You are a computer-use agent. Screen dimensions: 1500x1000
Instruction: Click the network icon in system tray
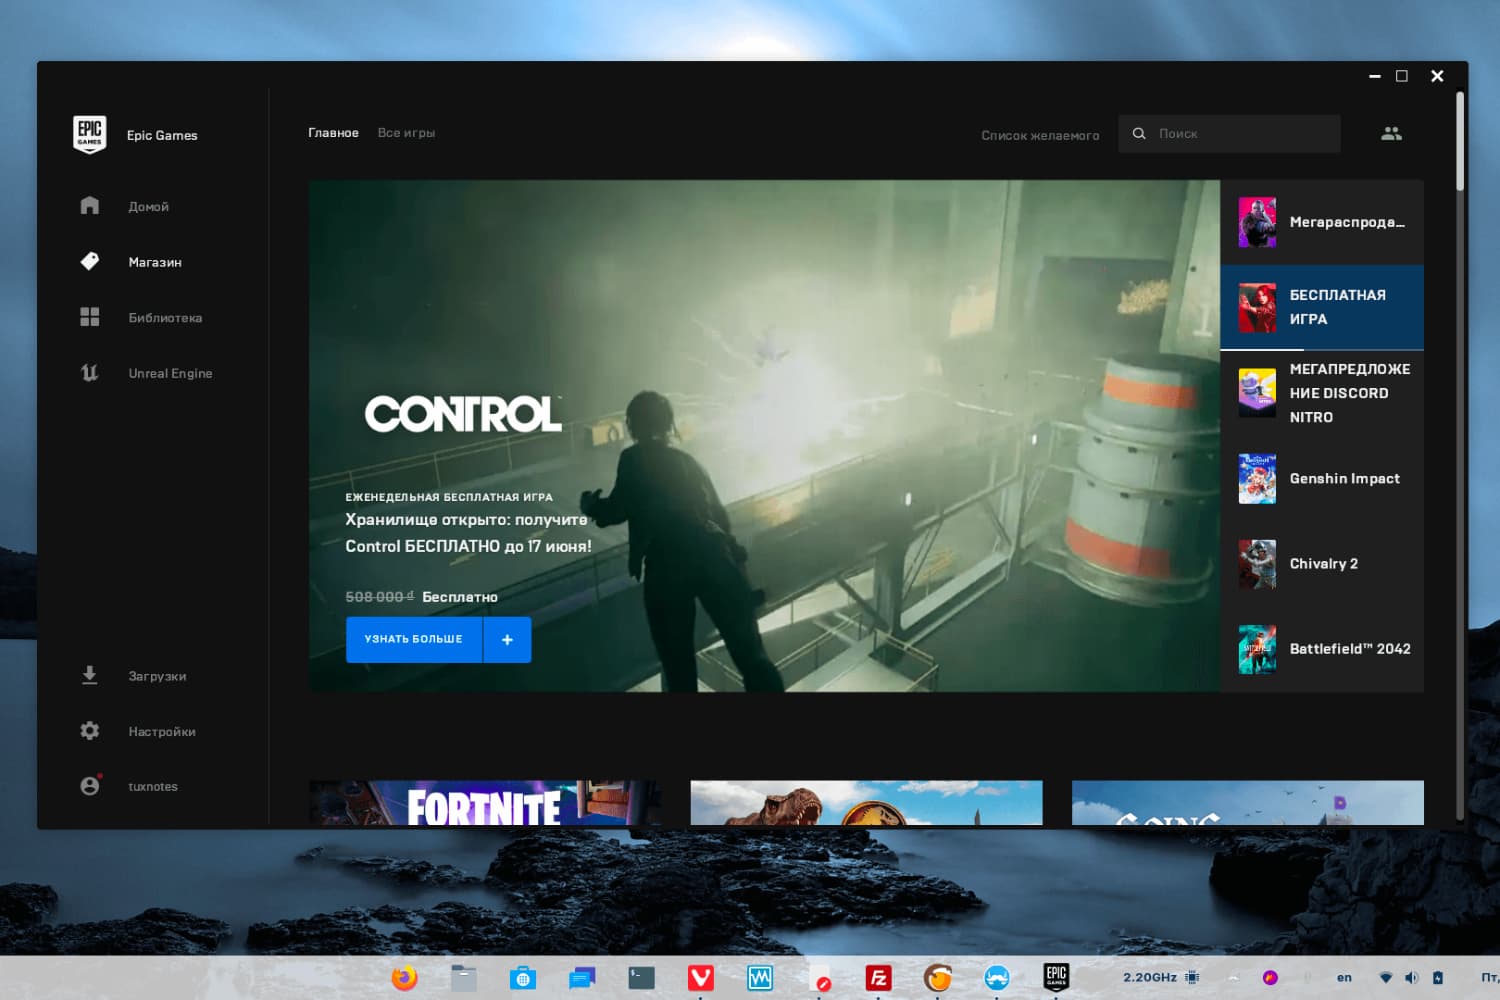click(1385, 977)
